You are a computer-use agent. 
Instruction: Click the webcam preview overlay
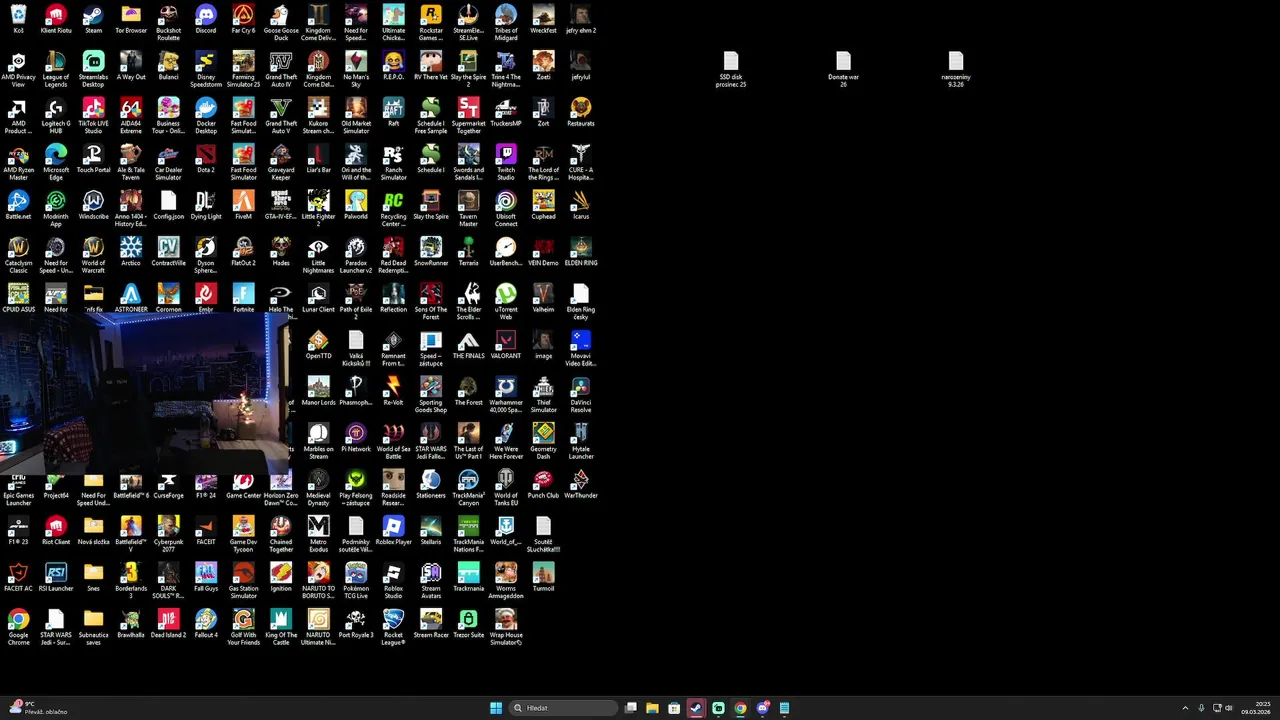145,395
